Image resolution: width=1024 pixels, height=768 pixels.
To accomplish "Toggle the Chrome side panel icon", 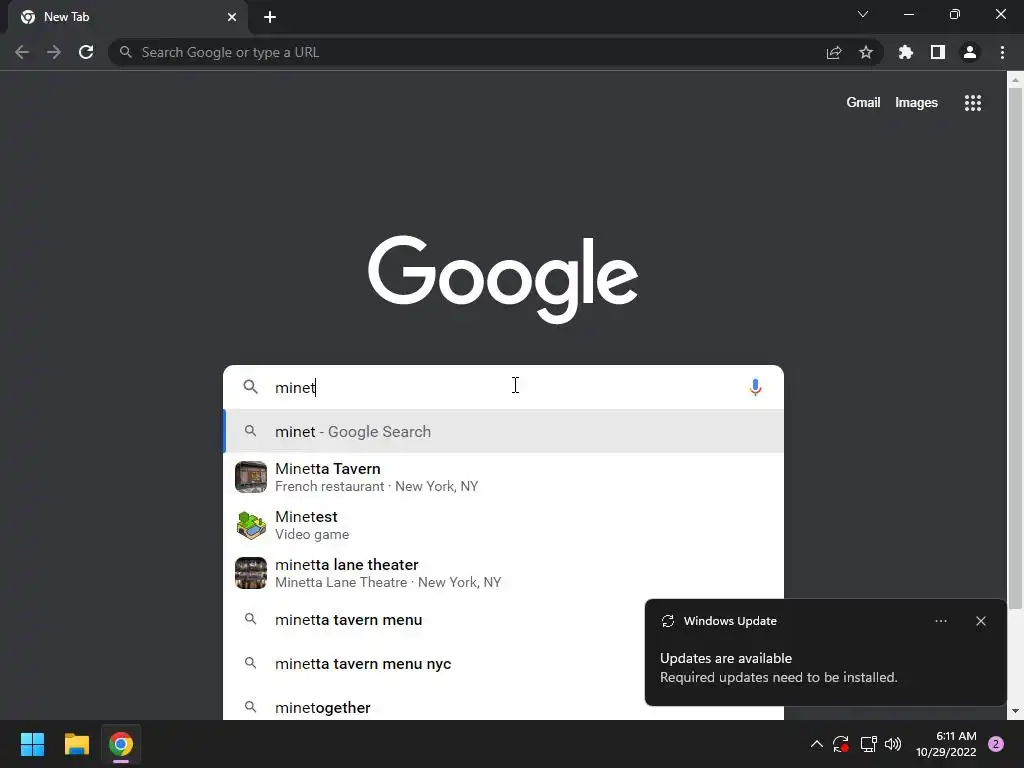I will [938, 52].
